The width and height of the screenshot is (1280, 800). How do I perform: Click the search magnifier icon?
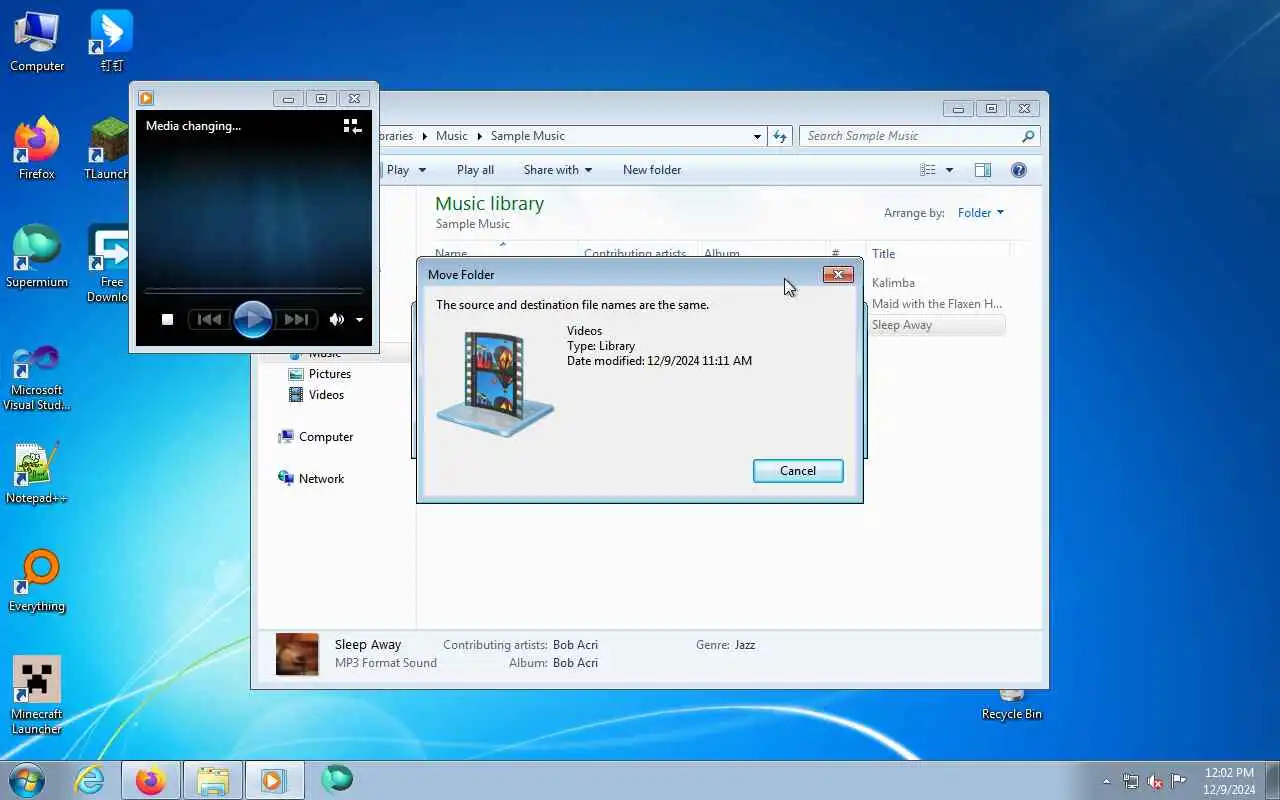pos(1028,136)
